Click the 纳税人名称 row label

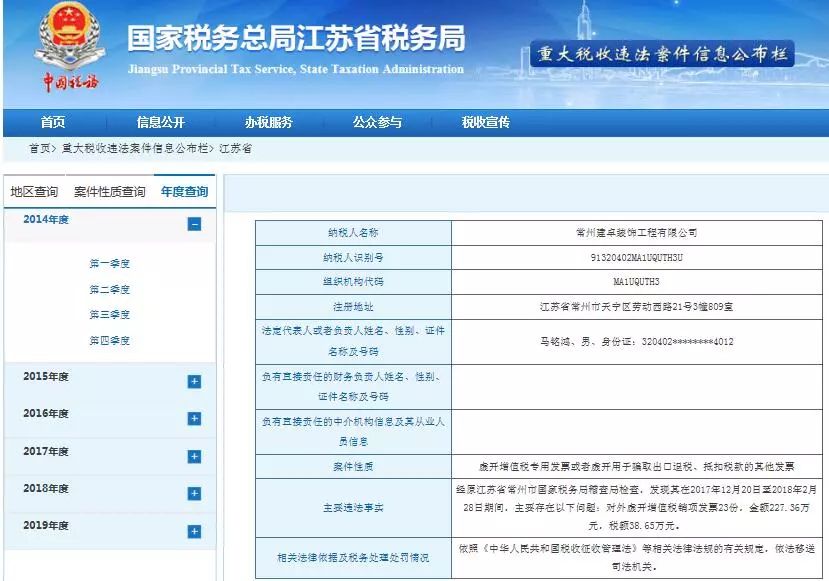tap(353, 233)
